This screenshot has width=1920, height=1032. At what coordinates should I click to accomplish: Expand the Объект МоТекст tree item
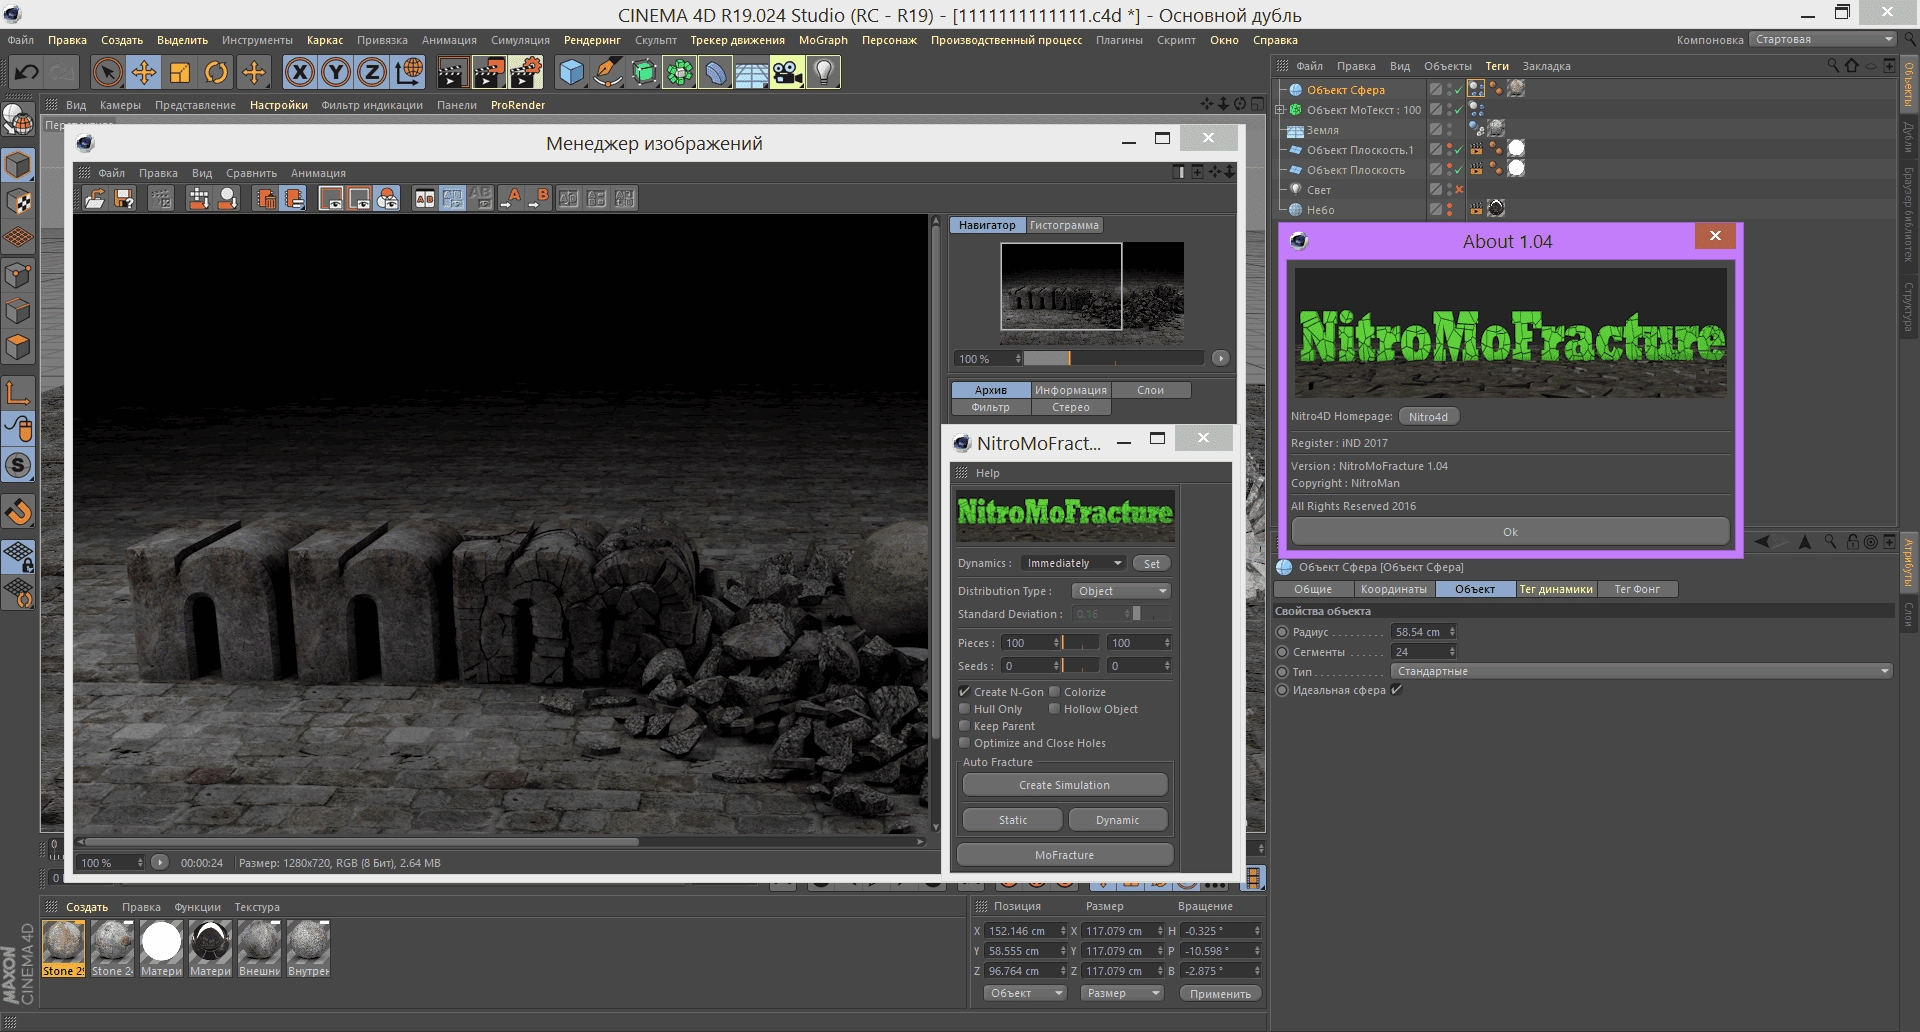(1280, 110)
